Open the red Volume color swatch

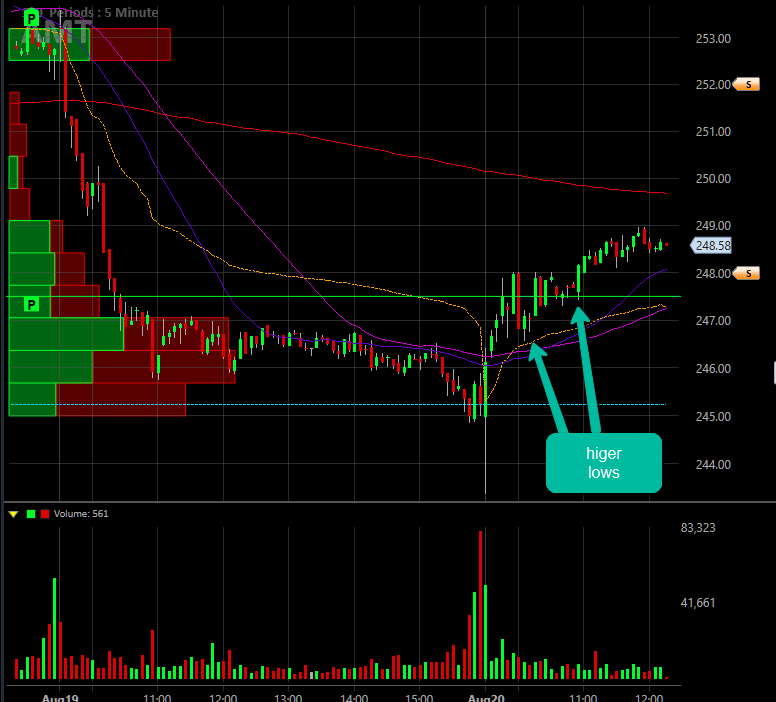[x=45, y=514]
